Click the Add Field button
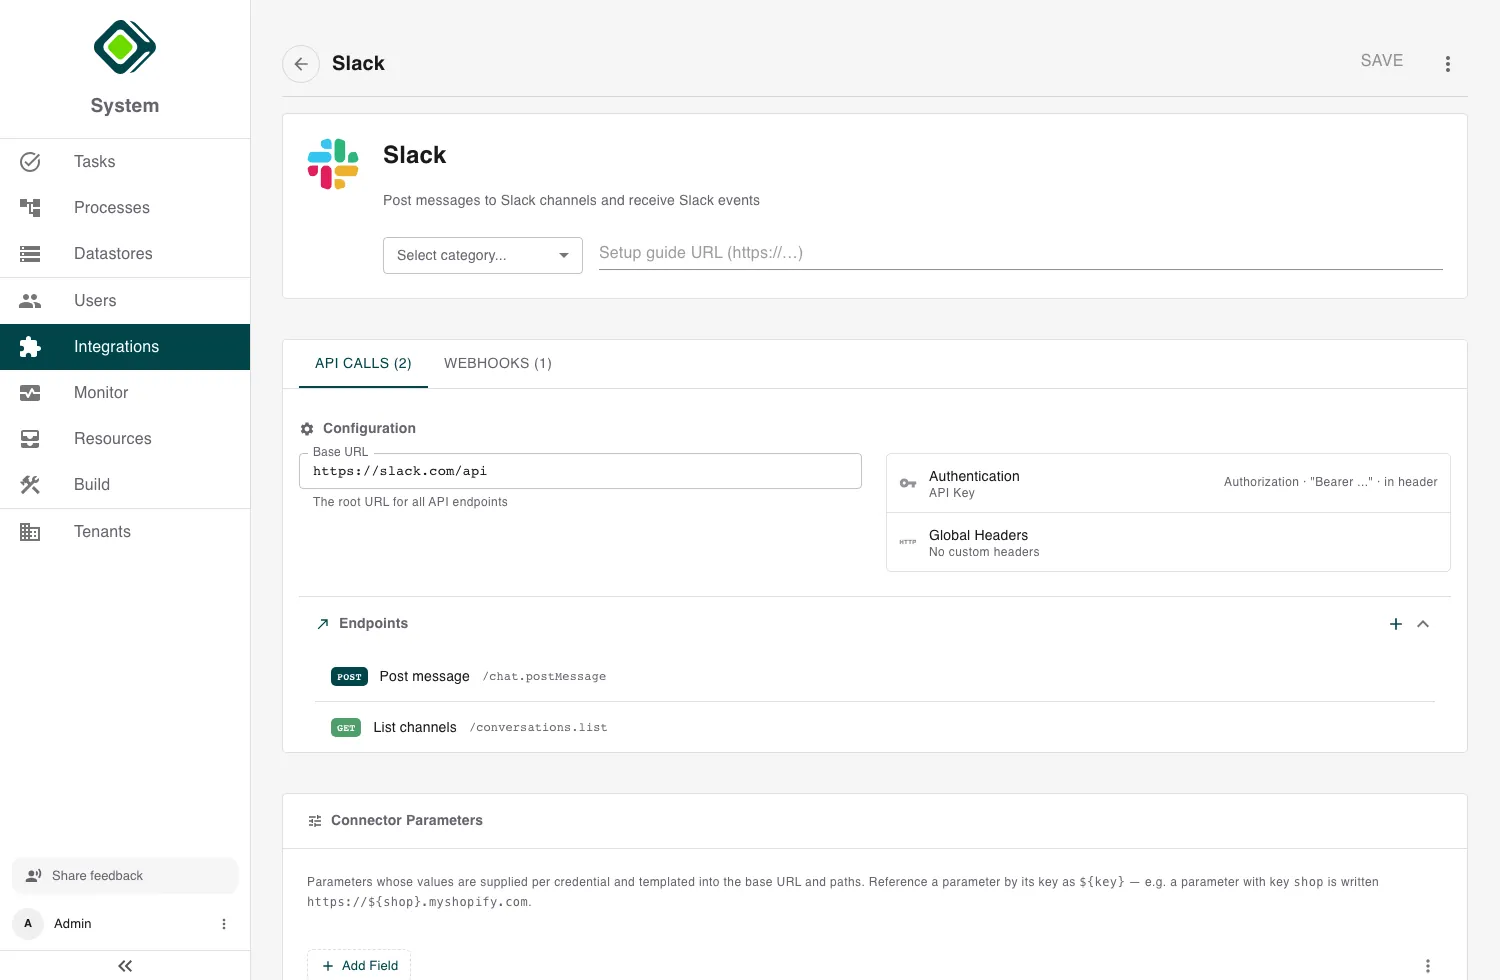The image size is (1500, 980). click(359, 966)
